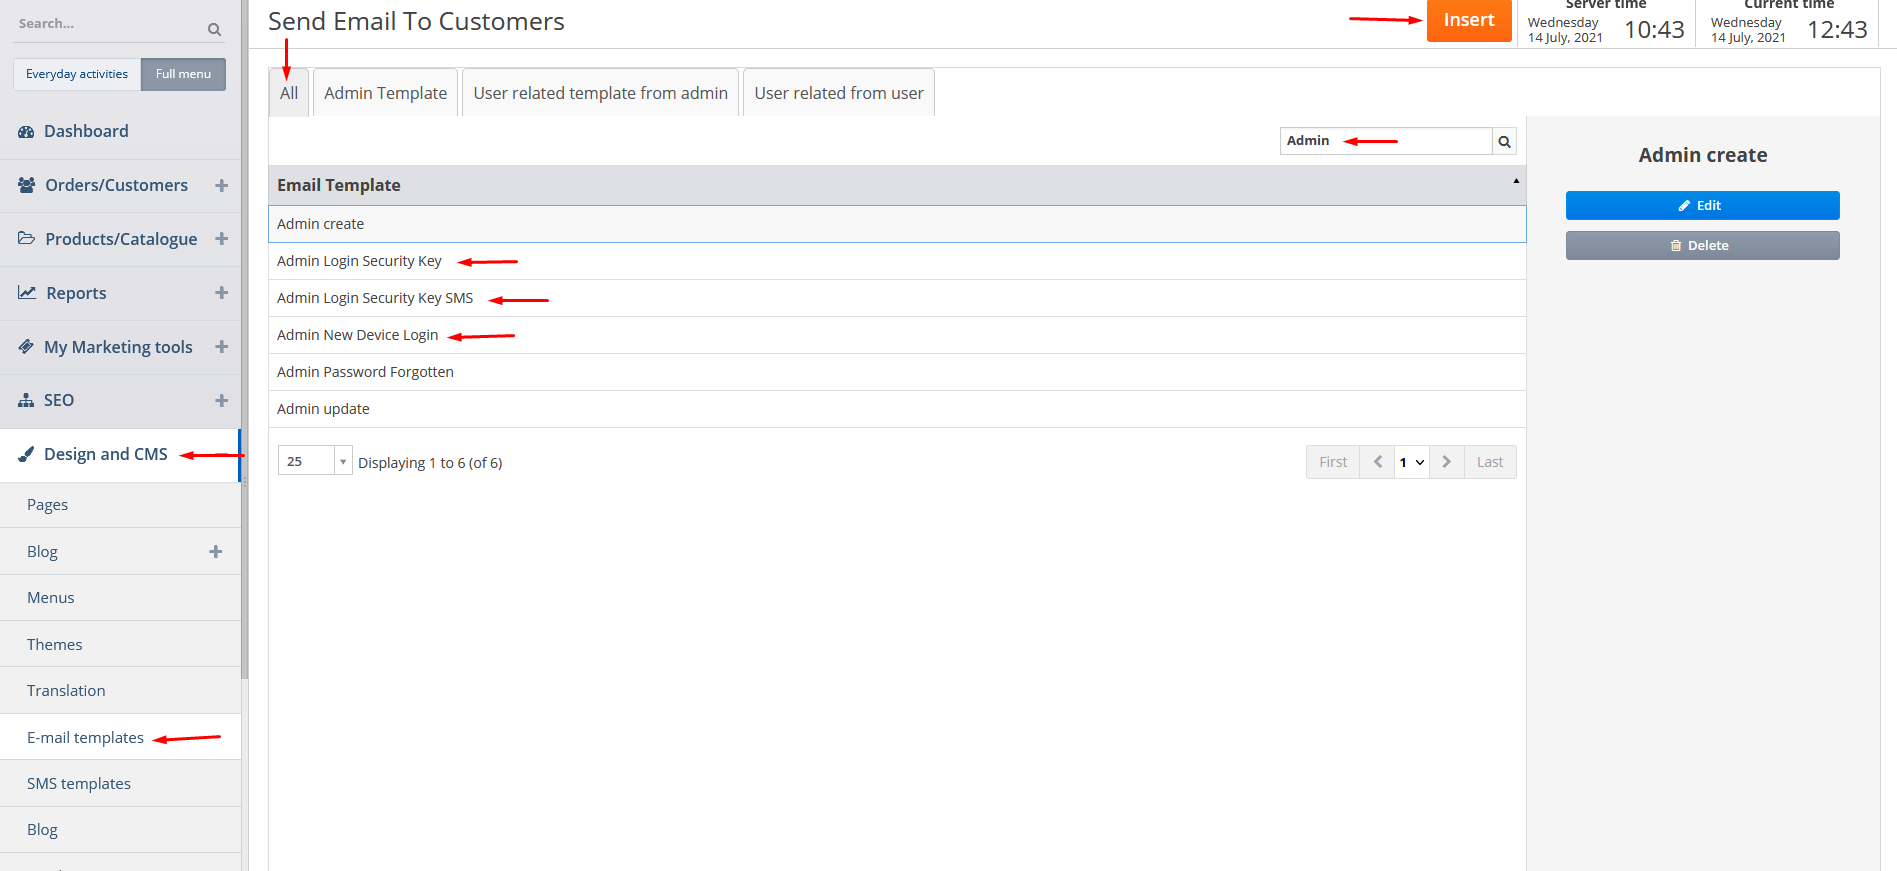Click the blue Edit button
Screen dimensions: 1897x871
pyautogui.click(x=1702, y=205)
